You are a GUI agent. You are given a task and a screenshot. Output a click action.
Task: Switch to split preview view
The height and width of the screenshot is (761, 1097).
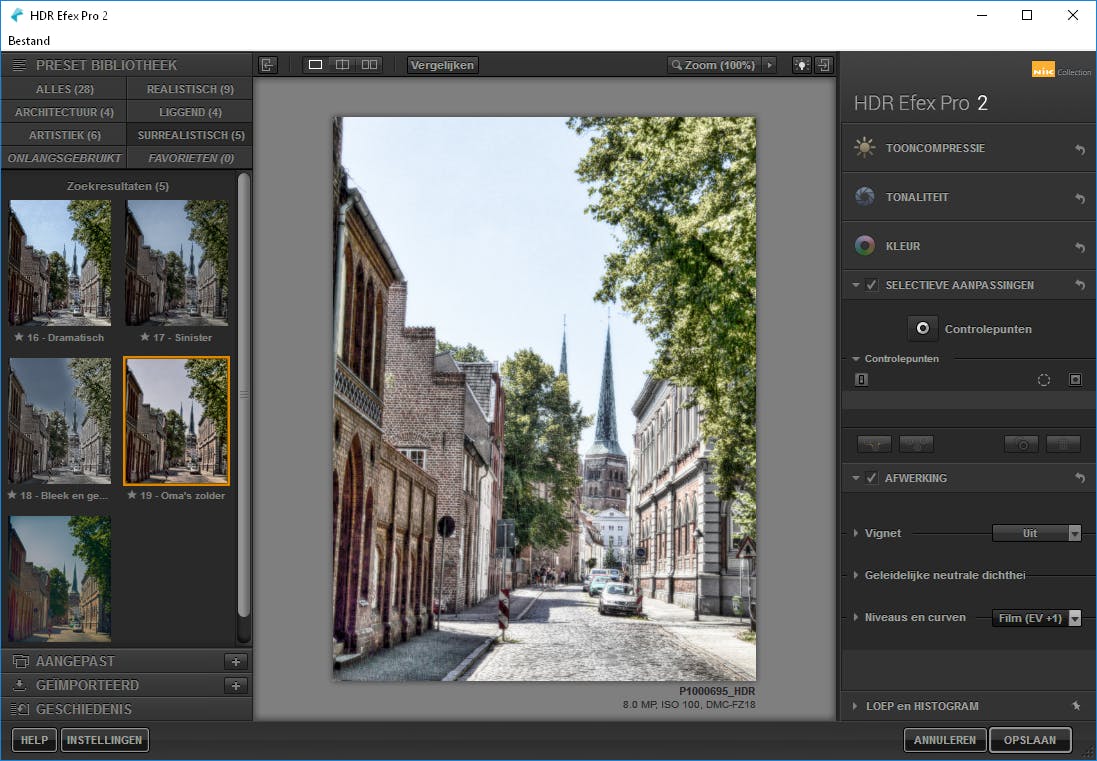(342, 65)
